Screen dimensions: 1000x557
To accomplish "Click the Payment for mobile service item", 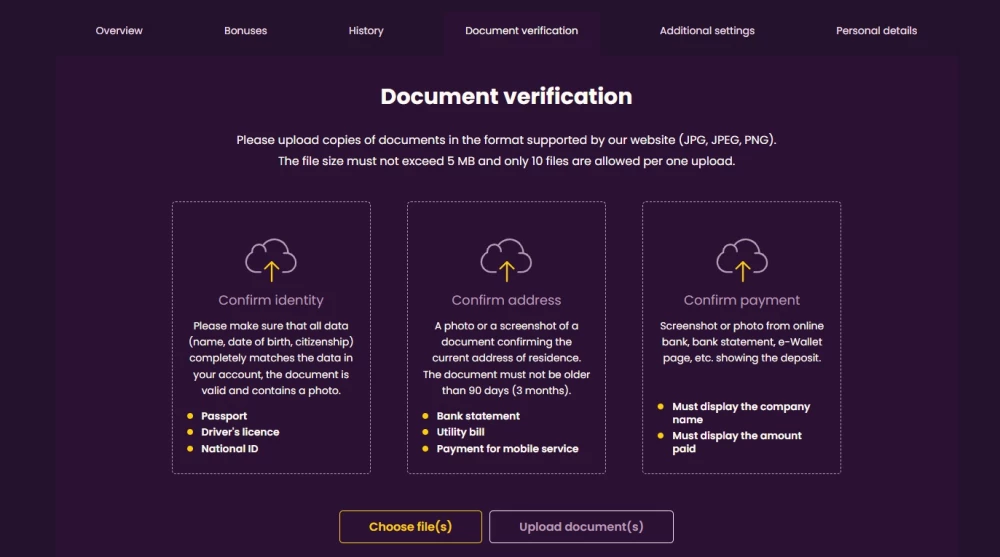I will pos(507,449).
